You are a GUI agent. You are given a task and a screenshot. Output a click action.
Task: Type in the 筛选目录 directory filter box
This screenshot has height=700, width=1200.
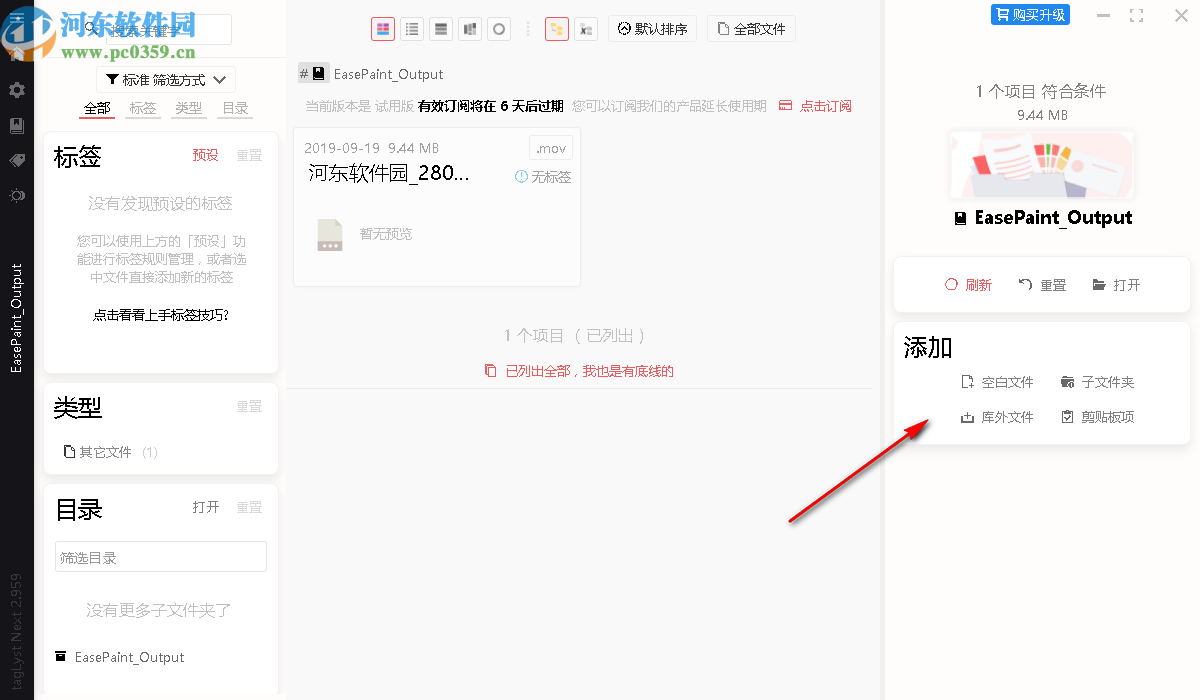(160, 556)
